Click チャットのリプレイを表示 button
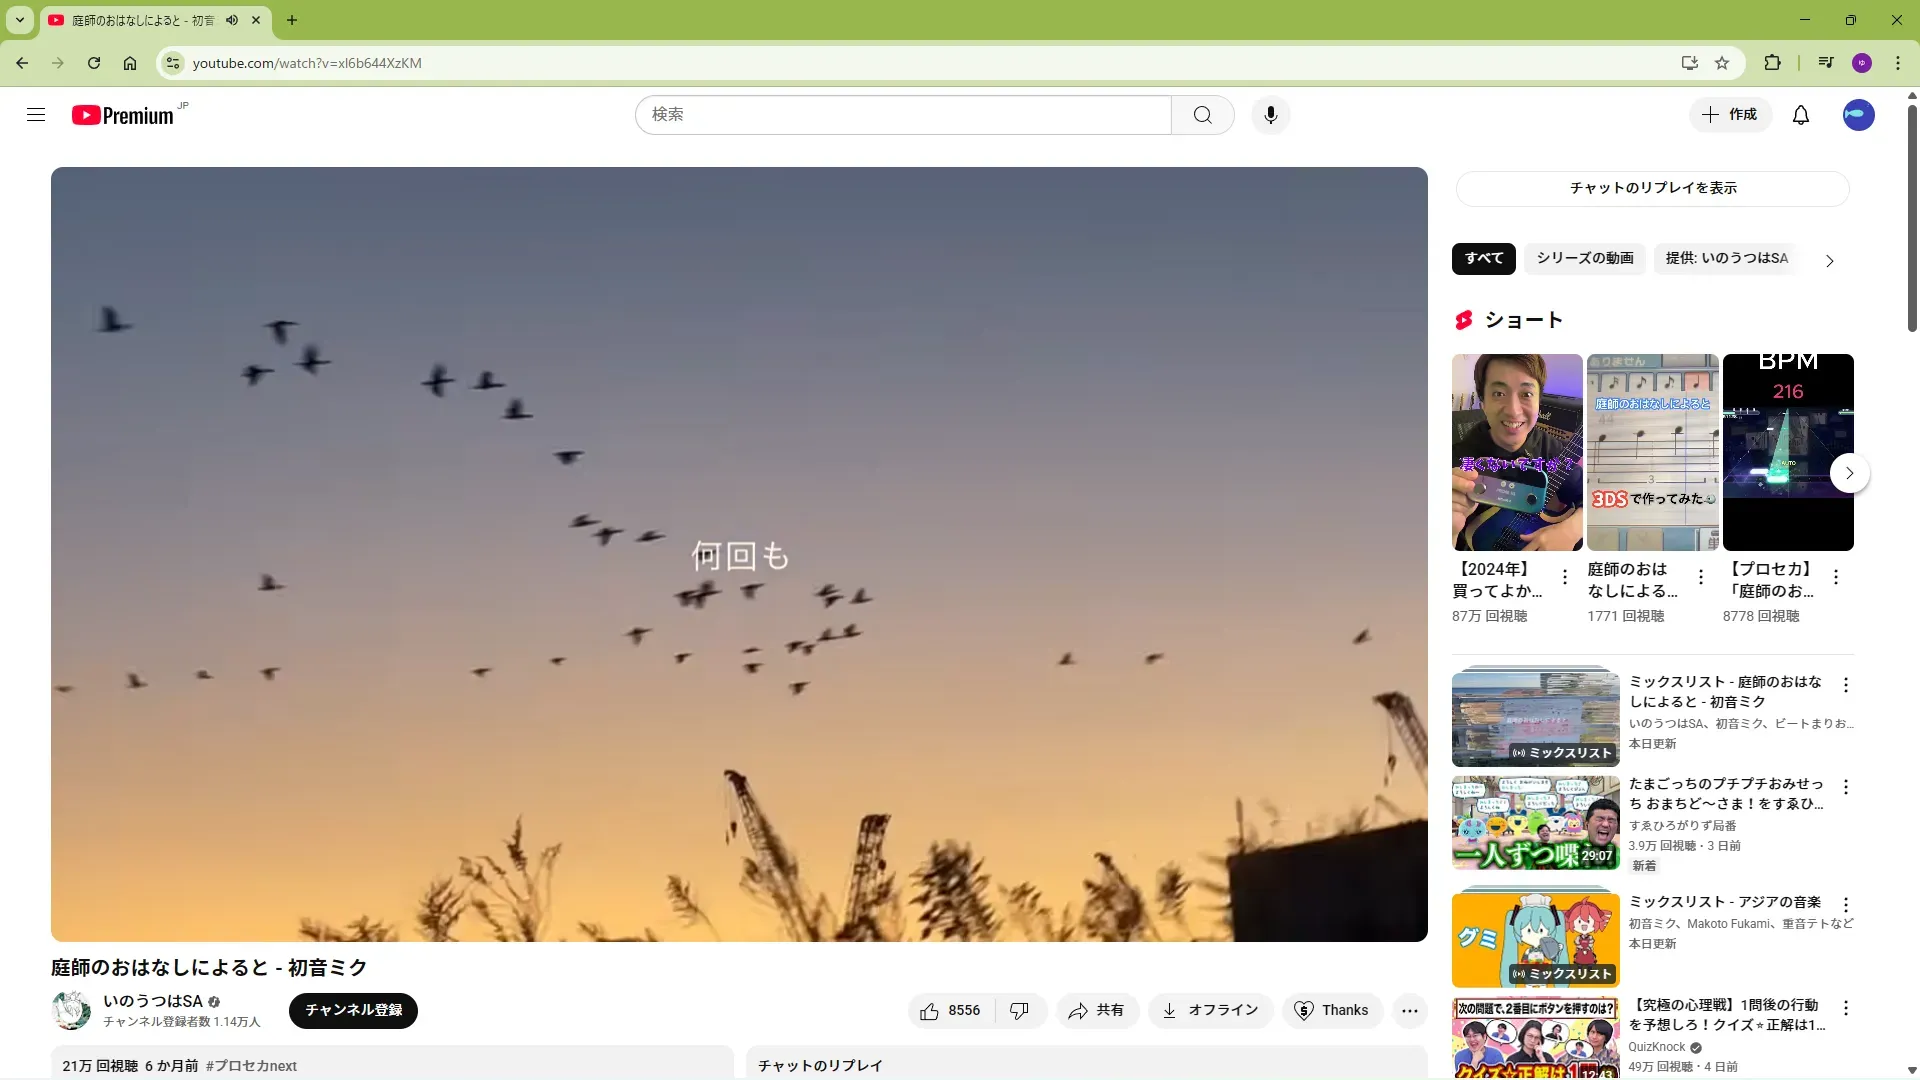 coord(1652,188)
